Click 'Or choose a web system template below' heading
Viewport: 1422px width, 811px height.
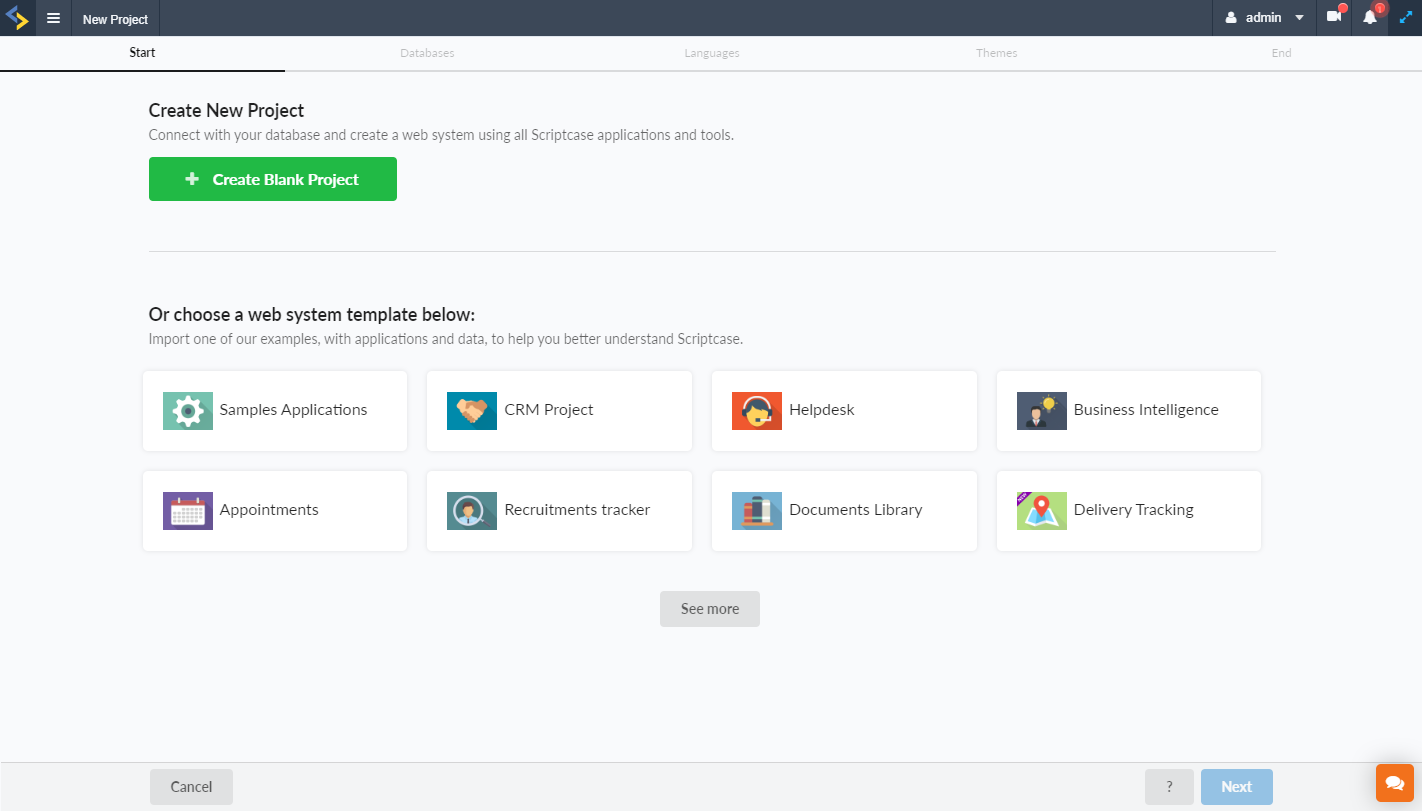point(312,315)
